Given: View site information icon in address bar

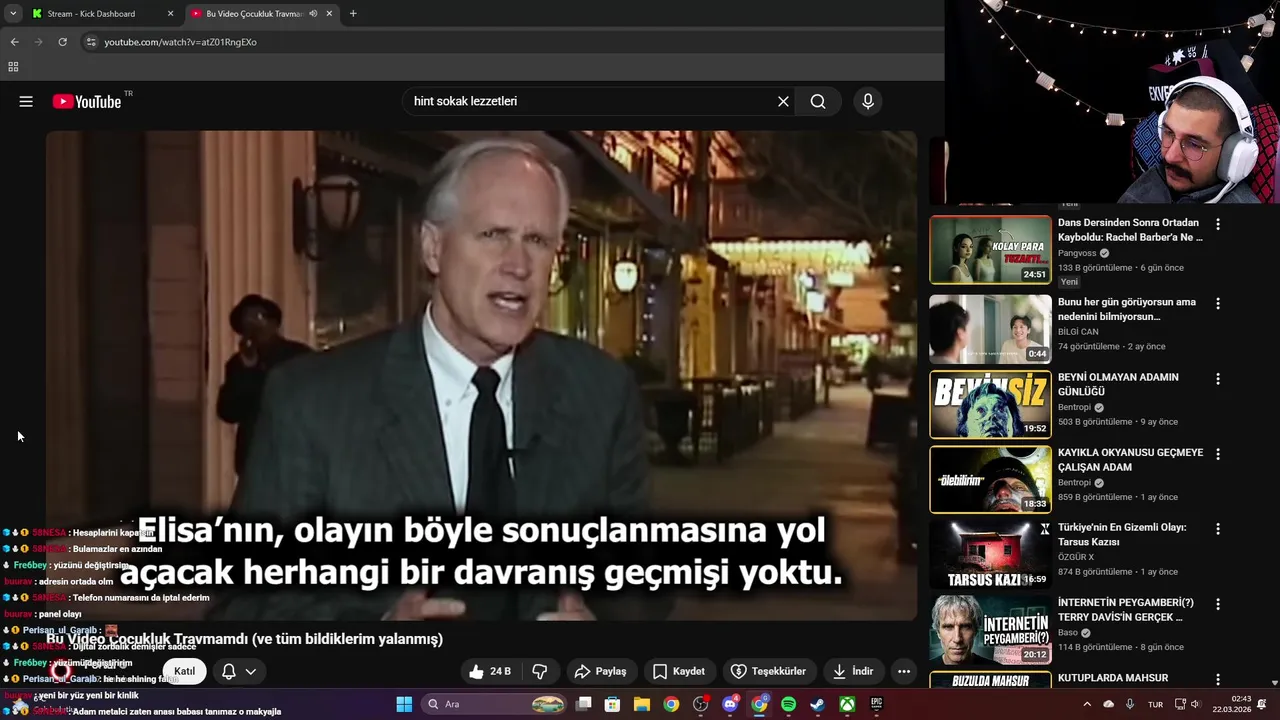Looking at the screenshot, I should [x=91, y=42].
